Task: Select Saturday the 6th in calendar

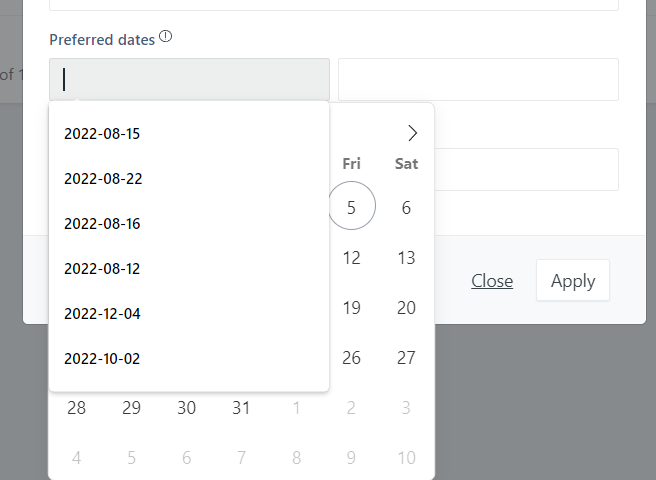Action: tap(406, 208)
